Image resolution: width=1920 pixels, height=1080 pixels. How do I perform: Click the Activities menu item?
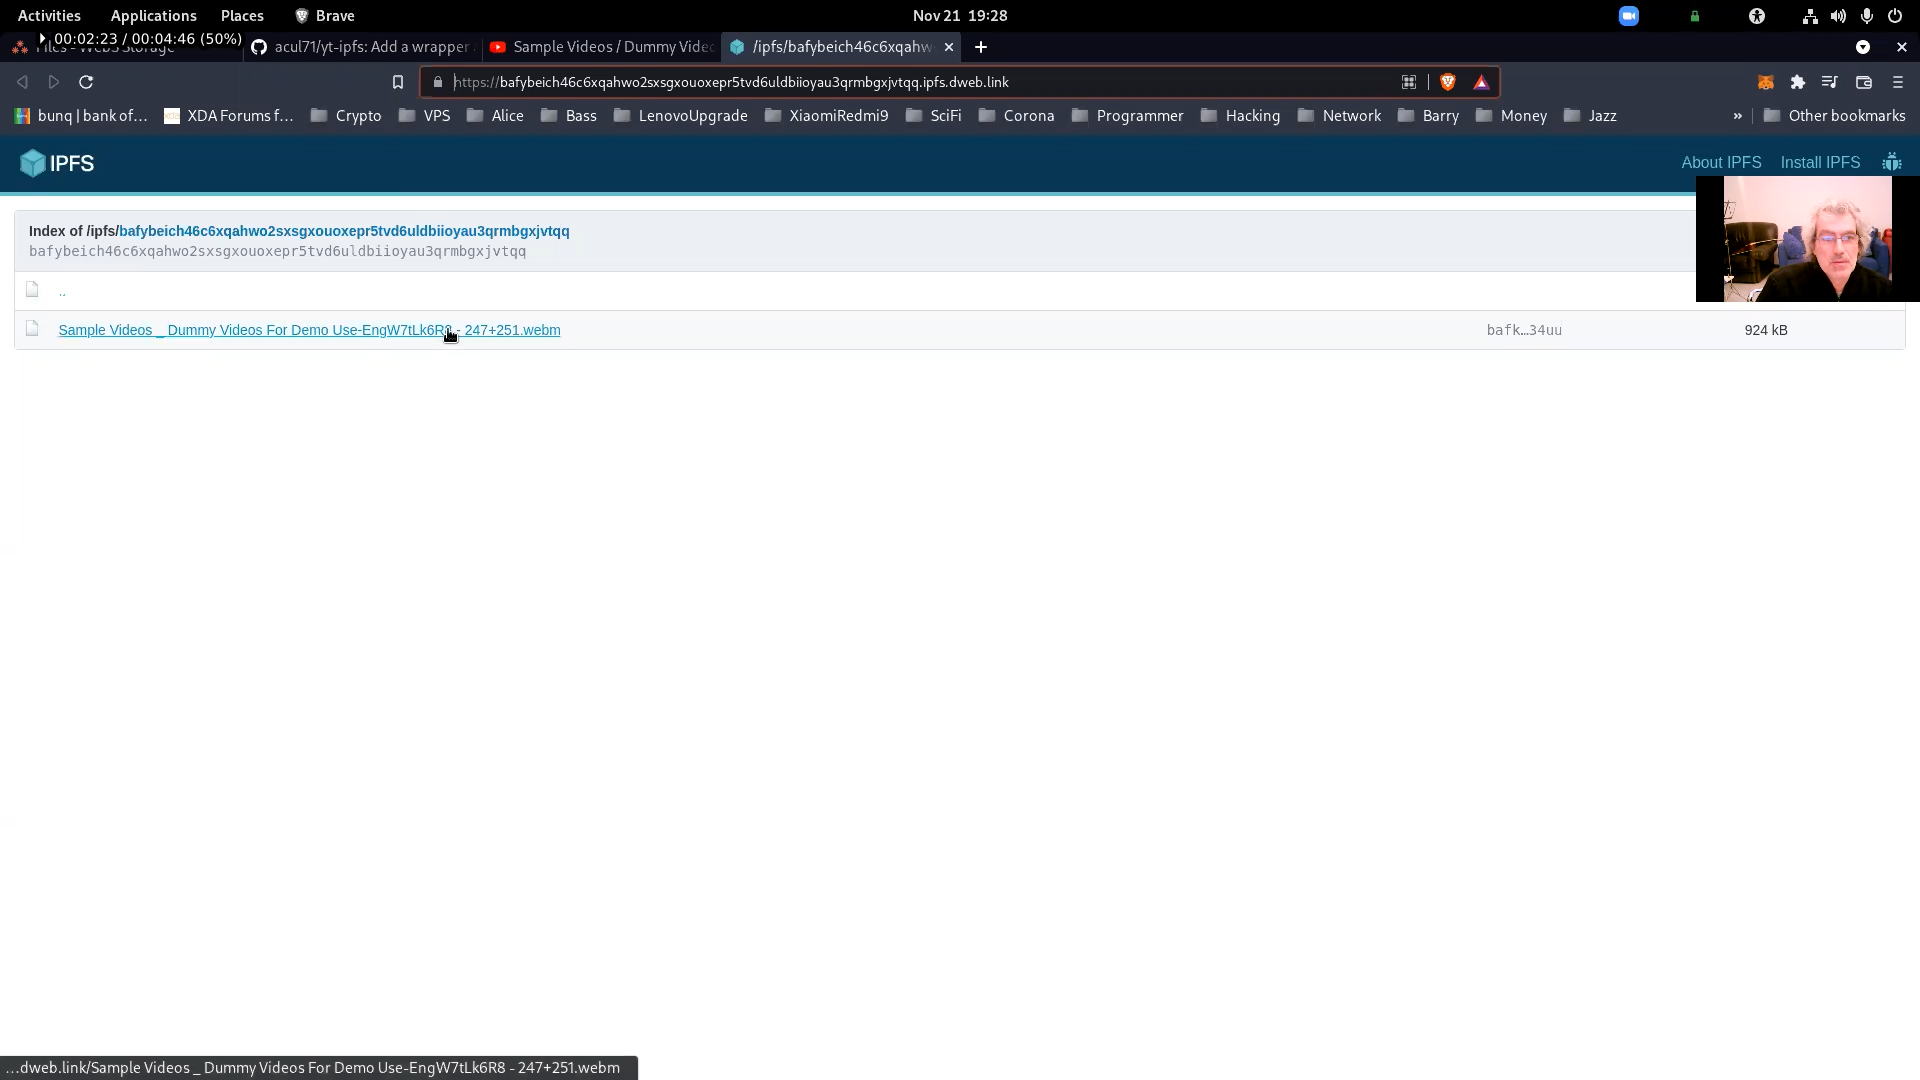[x=47, y=15]
